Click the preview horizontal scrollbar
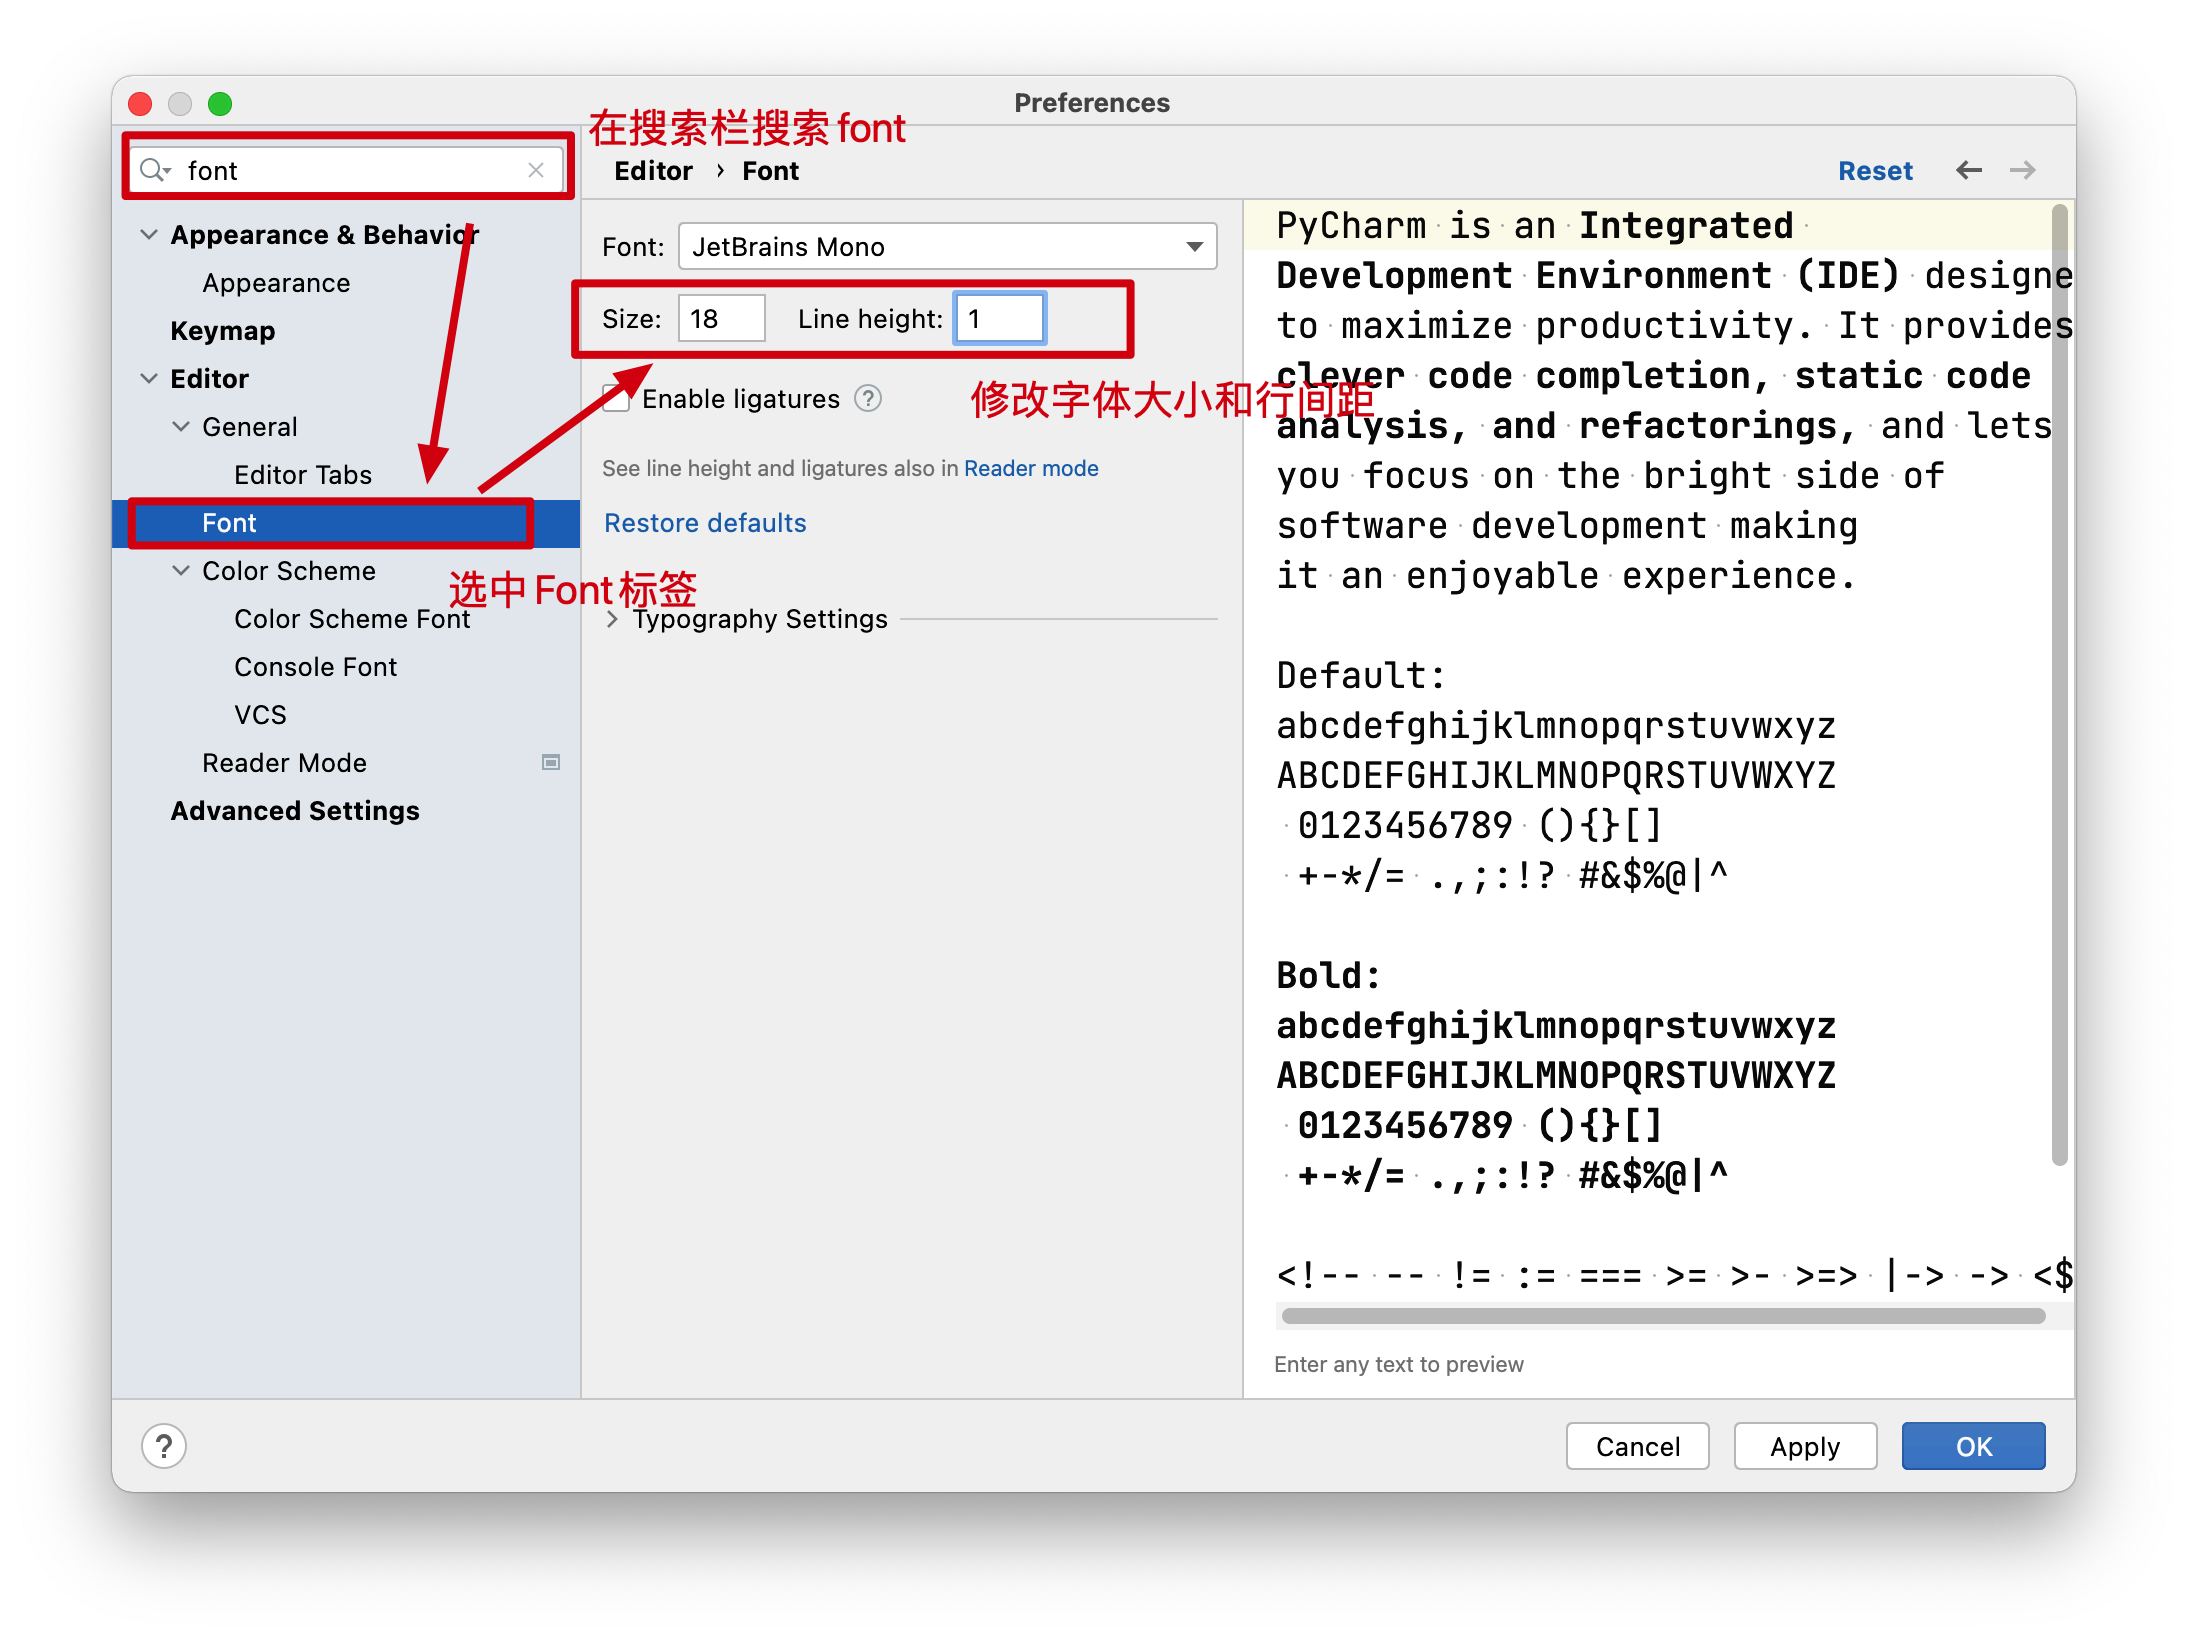 [x=1662, y=1316]
